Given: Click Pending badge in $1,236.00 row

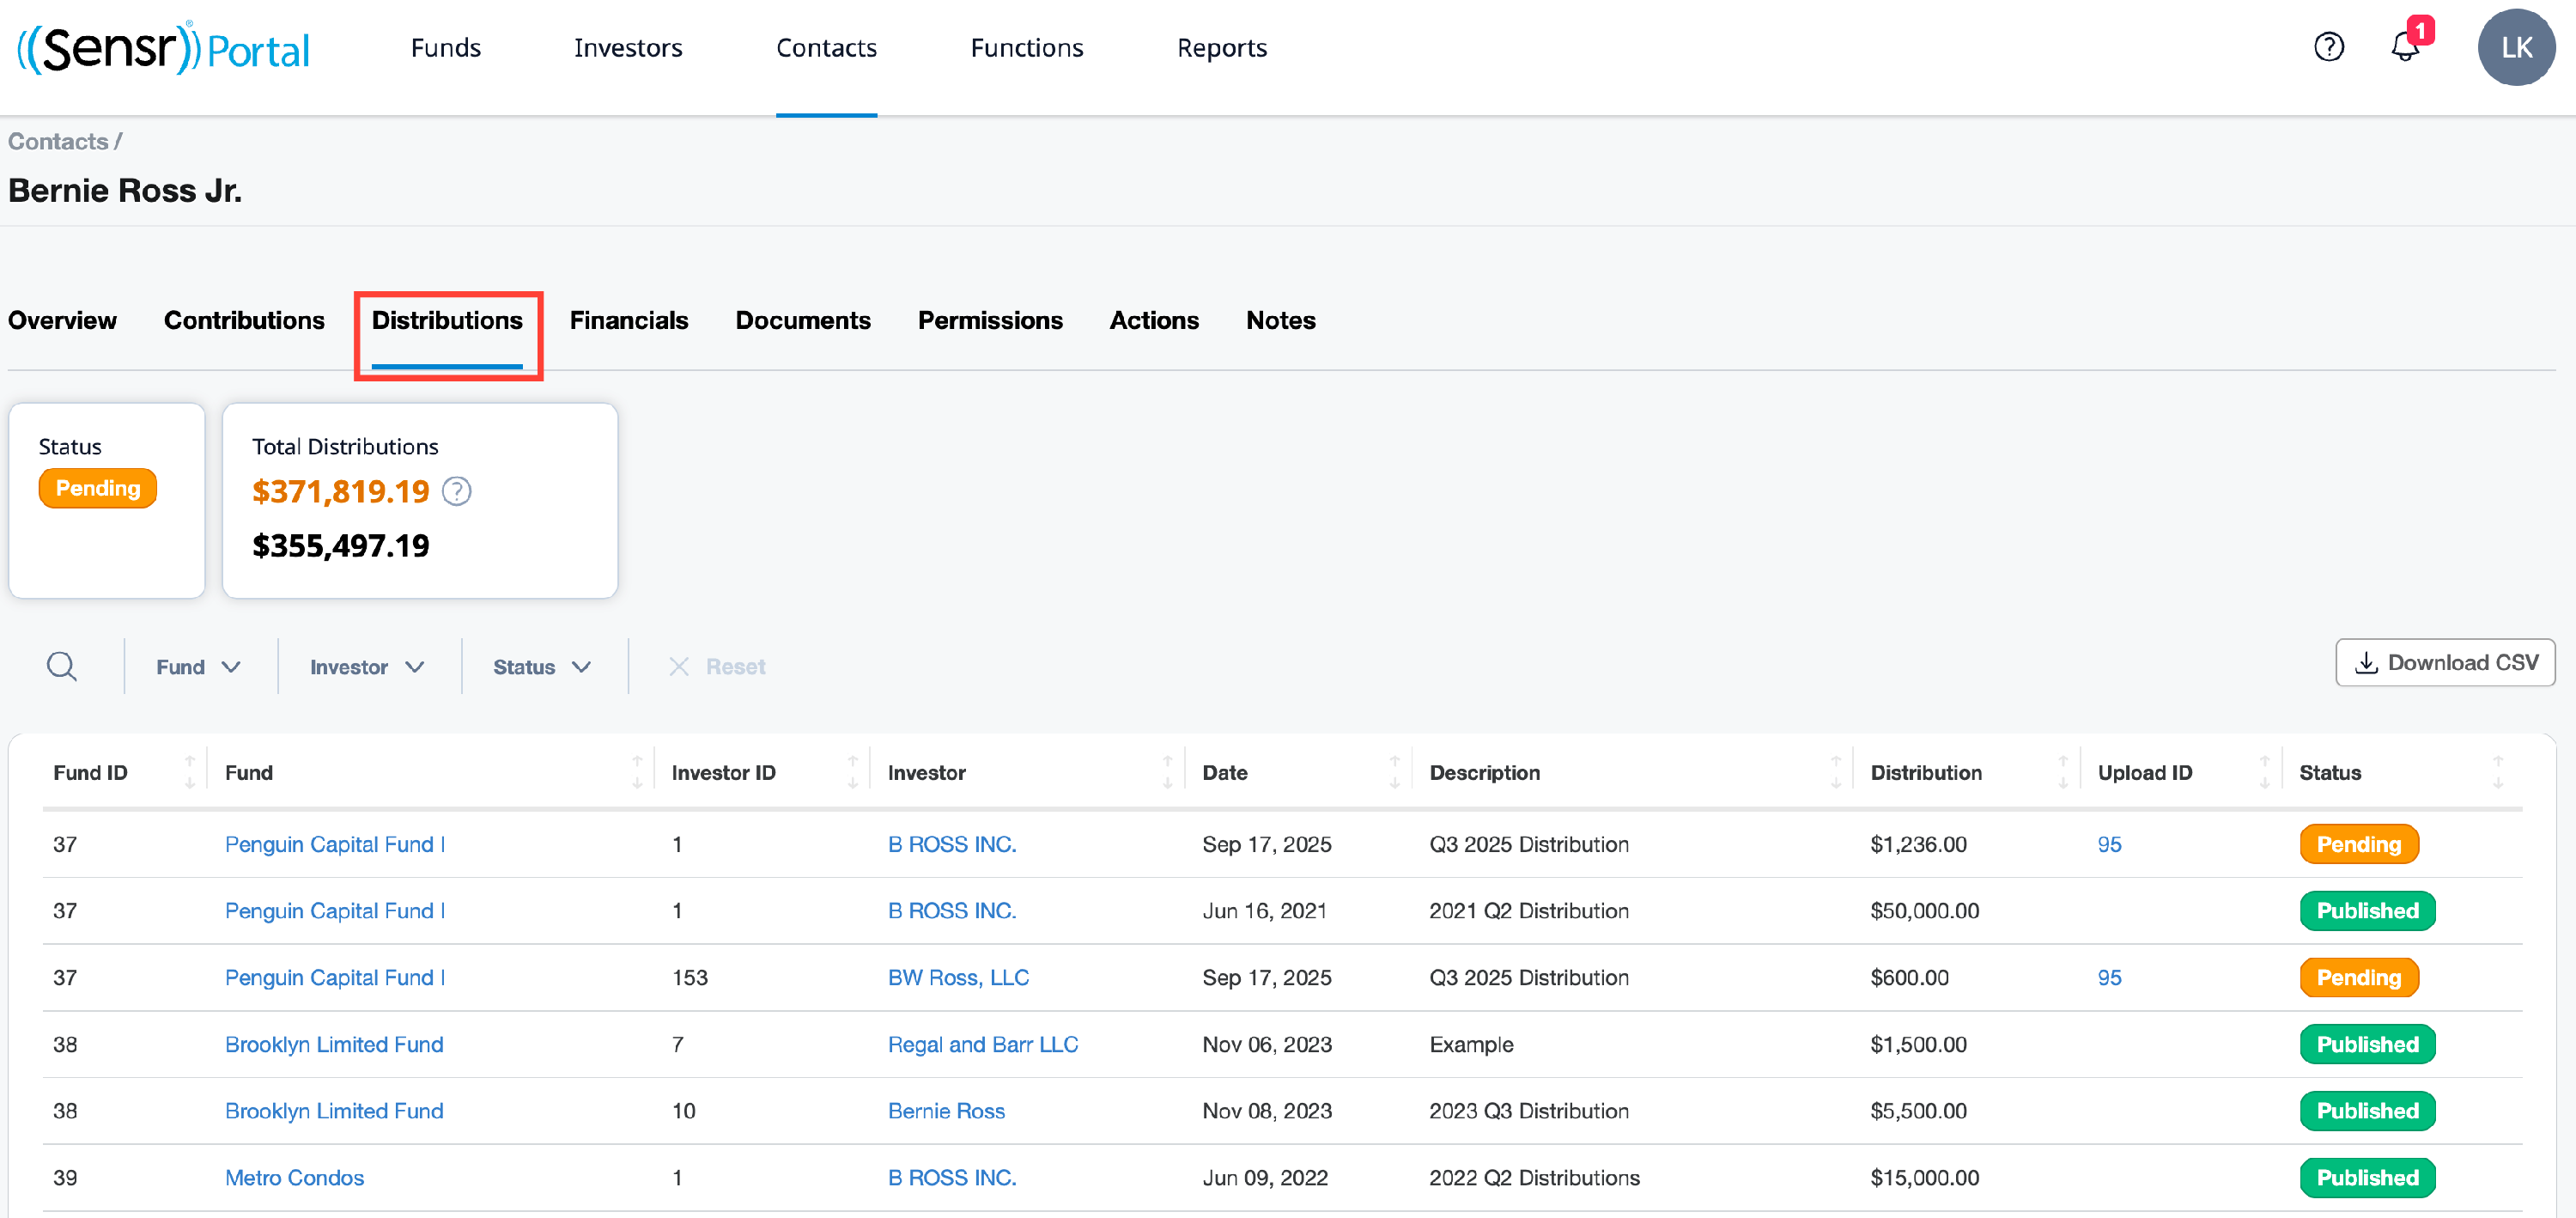Looking at the screenshot, I should [x=2359, y=845].
